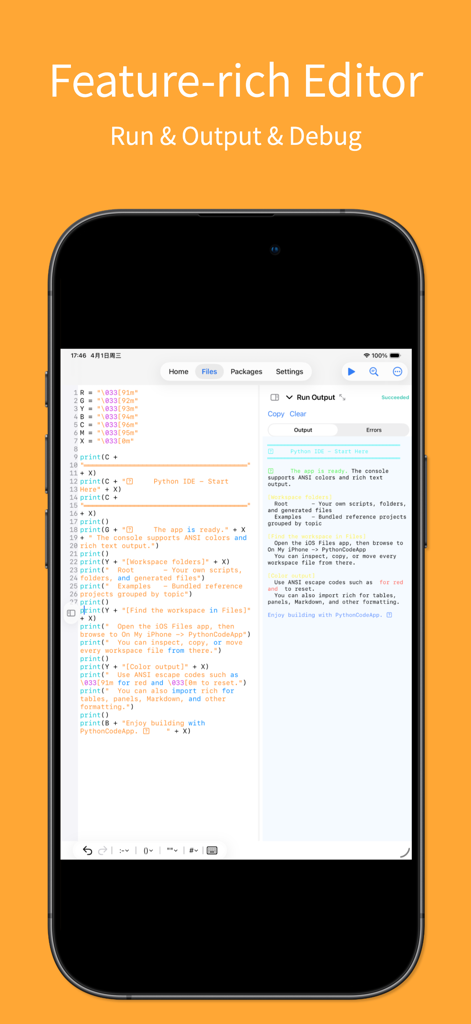Click the Succeeded status label
Viewport: 471px width, 1024px height.
(395, 397)
